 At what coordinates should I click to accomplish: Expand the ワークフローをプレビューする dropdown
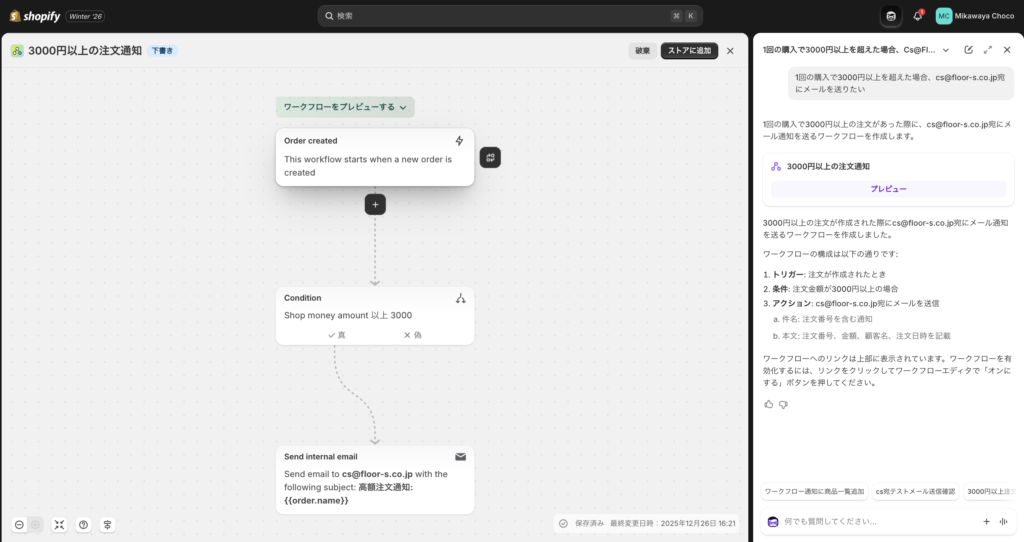(x=345, y=107)
